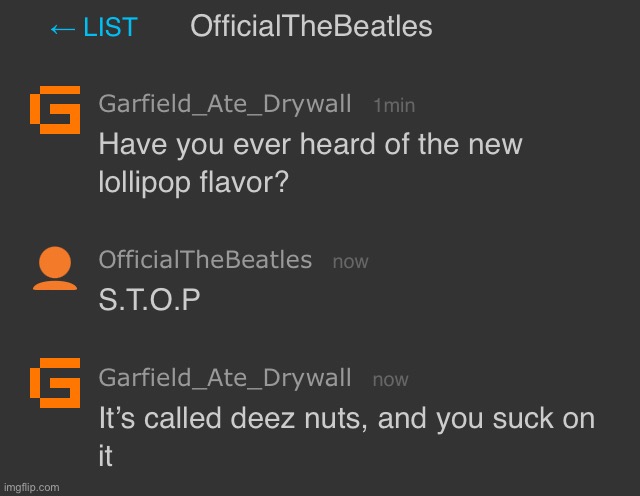Click the now timestamp beside OfficialTheBeatles username
Screen dimensions: 640x496
click(x=350, y=262)
